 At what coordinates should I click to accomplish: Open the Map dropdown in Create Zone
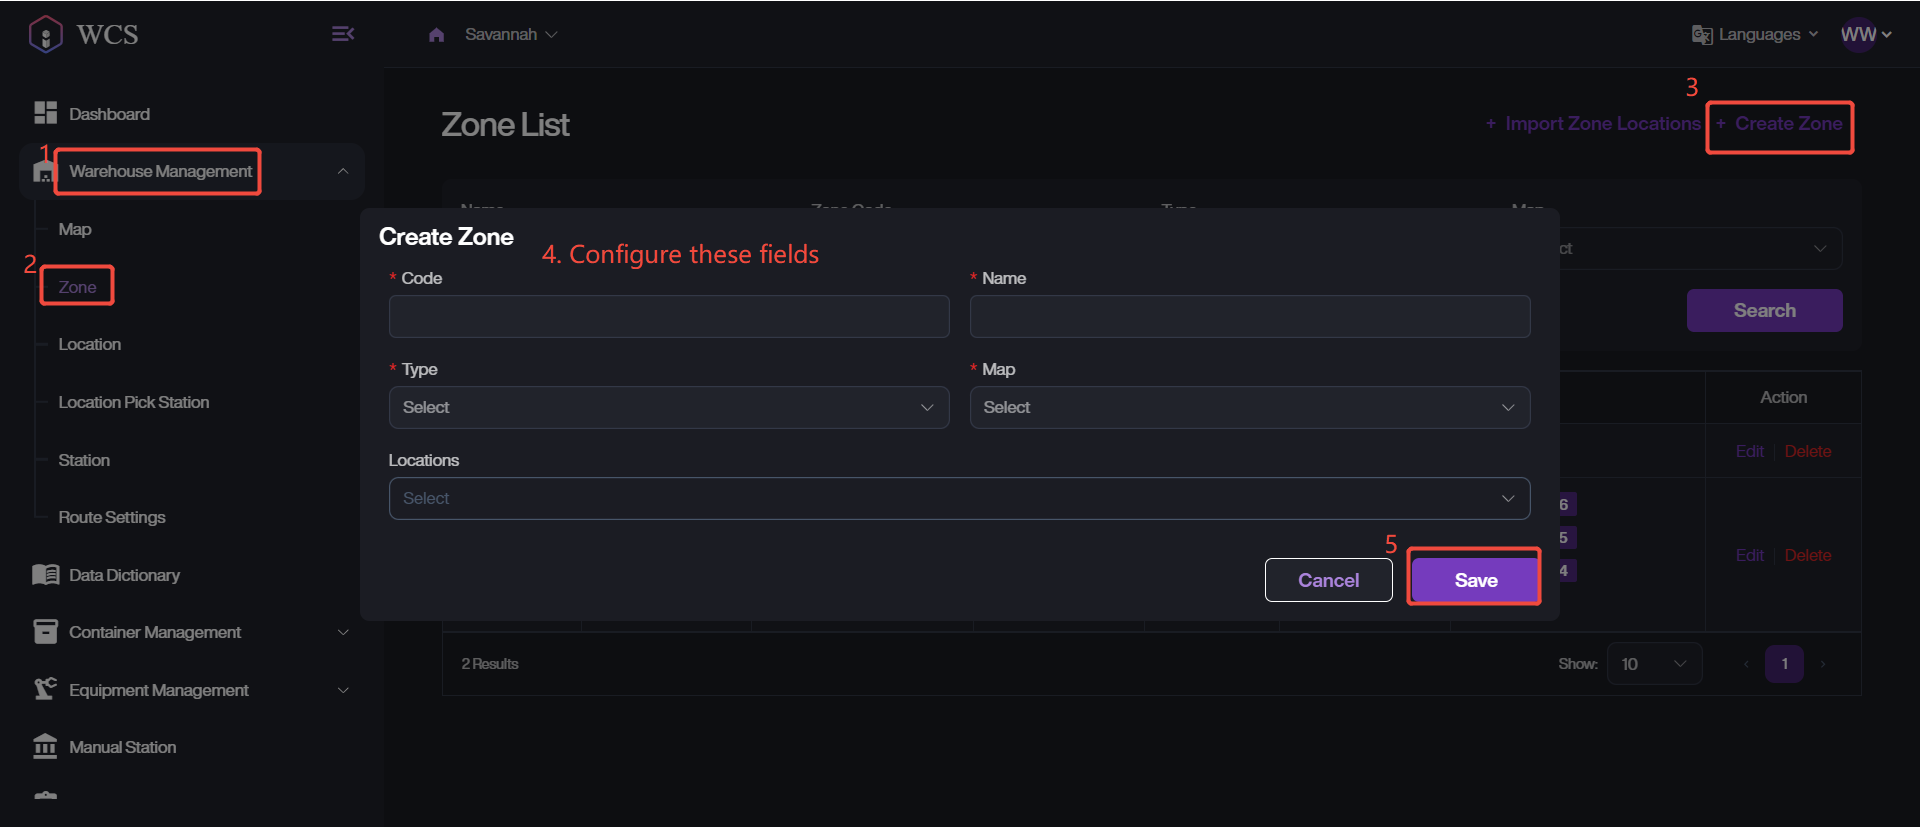[1249, 407]
